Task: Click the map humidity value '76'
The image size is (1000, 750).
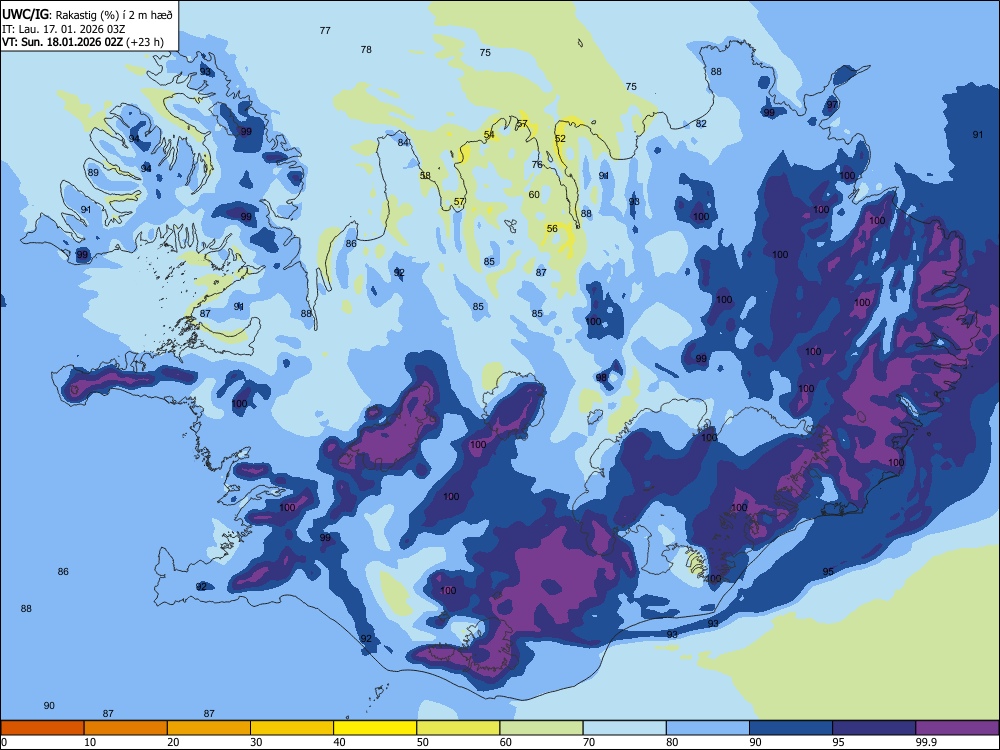Action: click(537, 165)
